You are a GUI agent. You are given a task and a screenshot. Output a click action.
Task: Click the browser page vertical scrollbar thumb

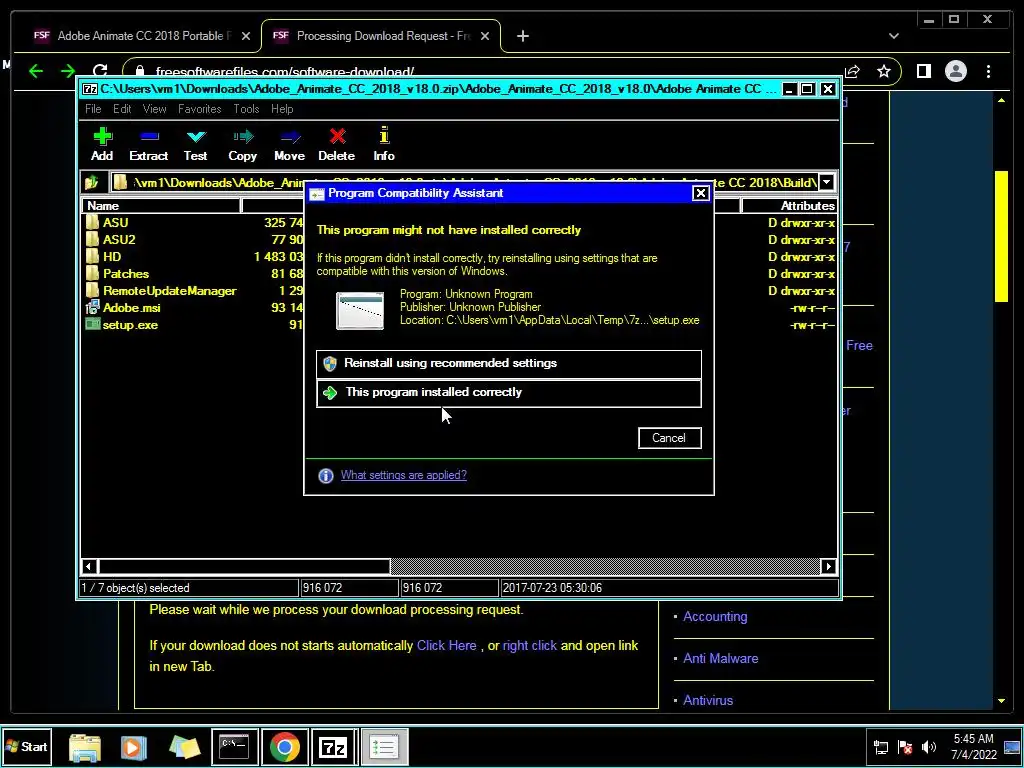point(1001,236)
